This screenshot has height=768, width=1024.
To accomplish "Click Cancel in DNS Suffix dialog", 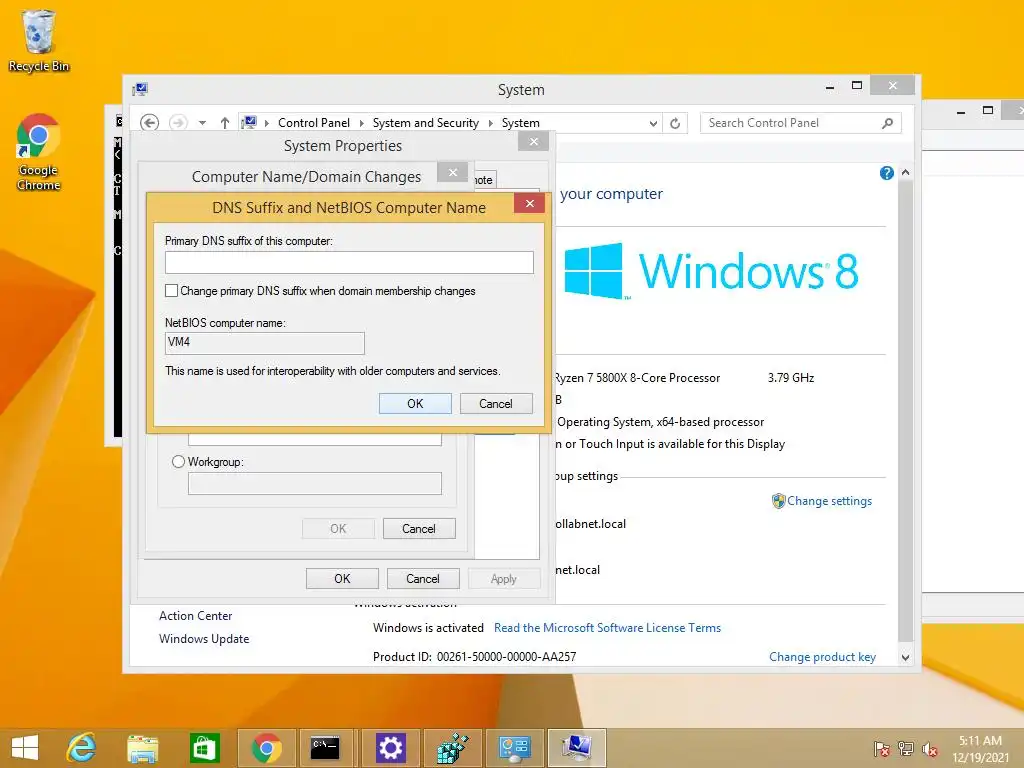I will [496, 404].
